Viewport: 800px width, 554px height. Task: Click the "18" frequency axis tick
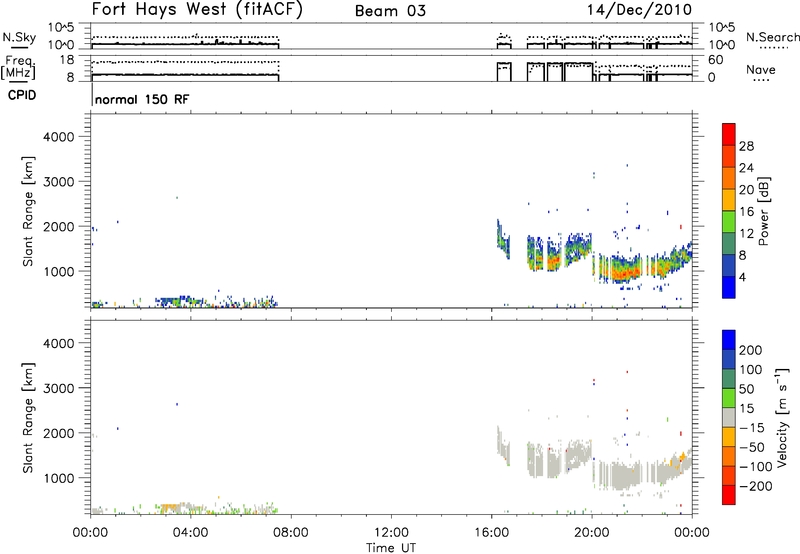tap(67, 60)
